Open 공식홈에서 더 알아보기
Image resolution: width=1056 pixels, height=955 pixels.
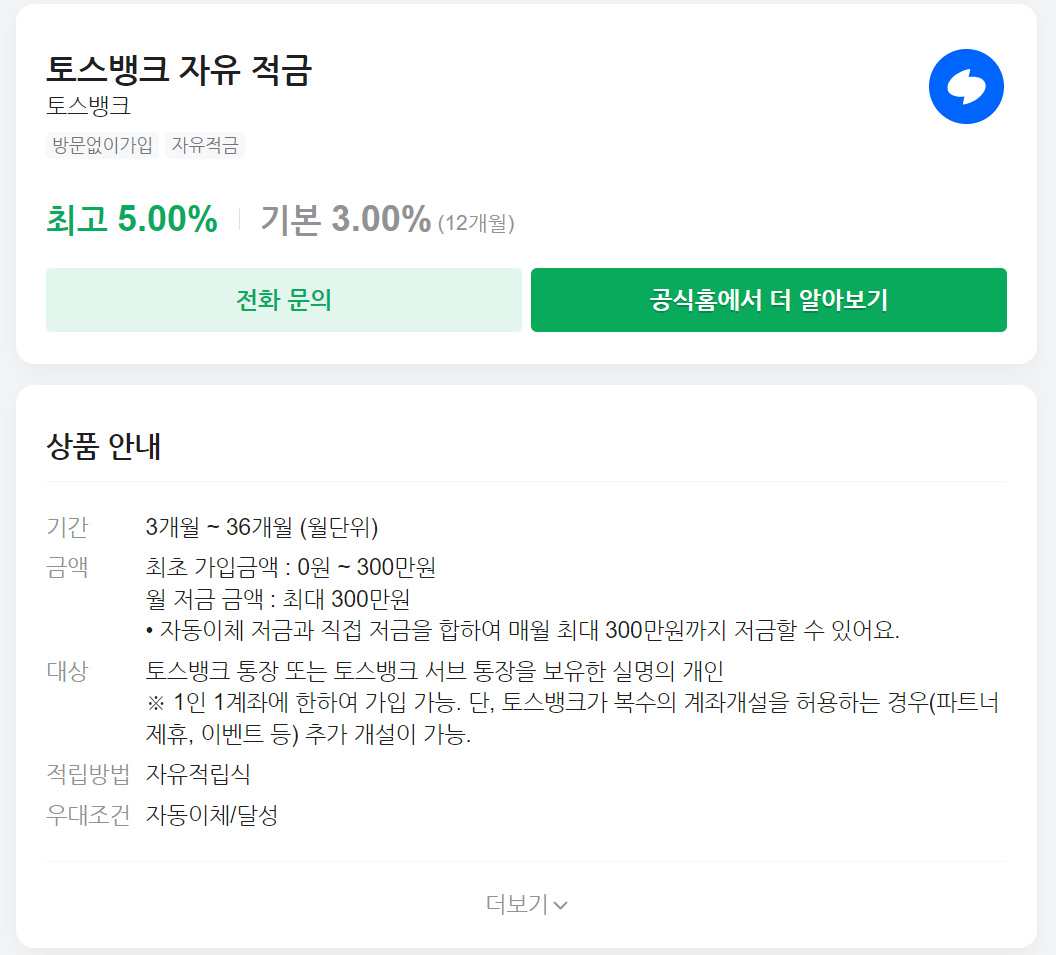(768, 299)
